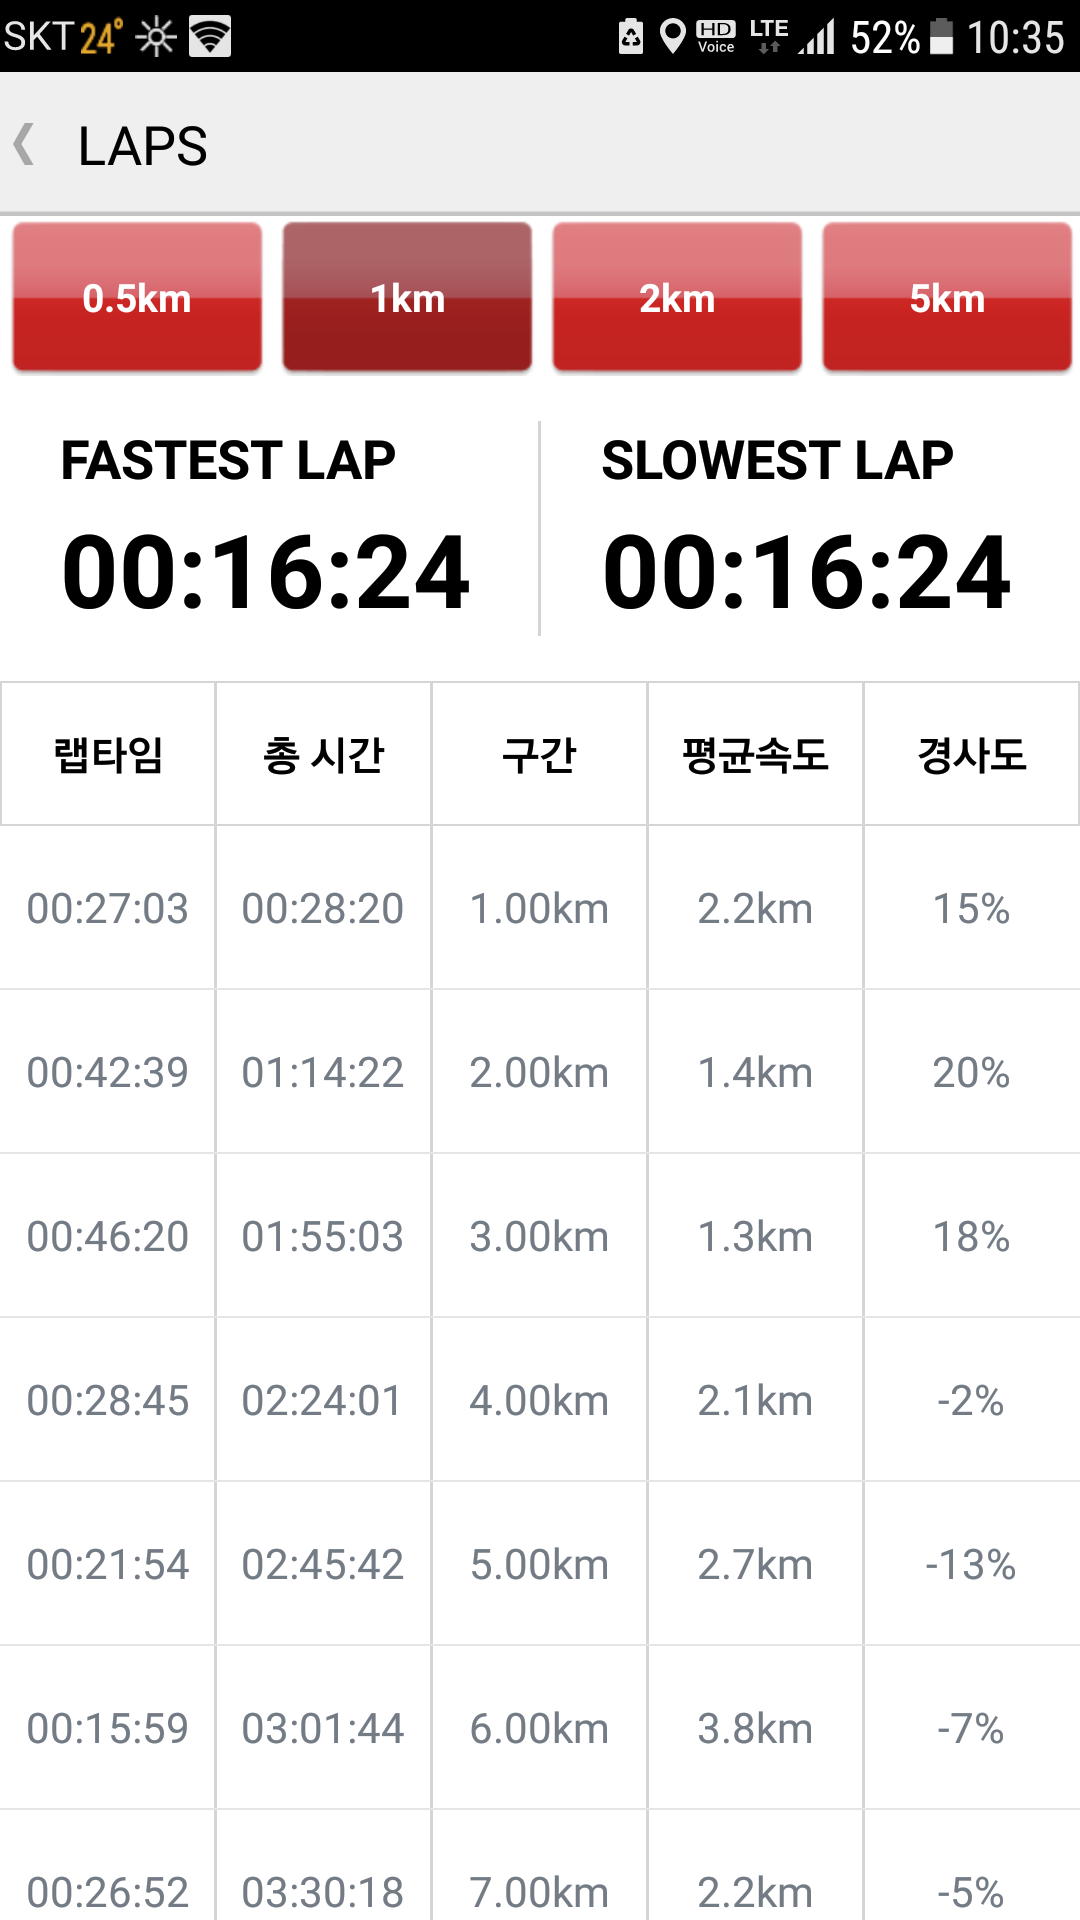Tap the -13% slope cell
Screen dimensions: 1080x1920
972,1564
